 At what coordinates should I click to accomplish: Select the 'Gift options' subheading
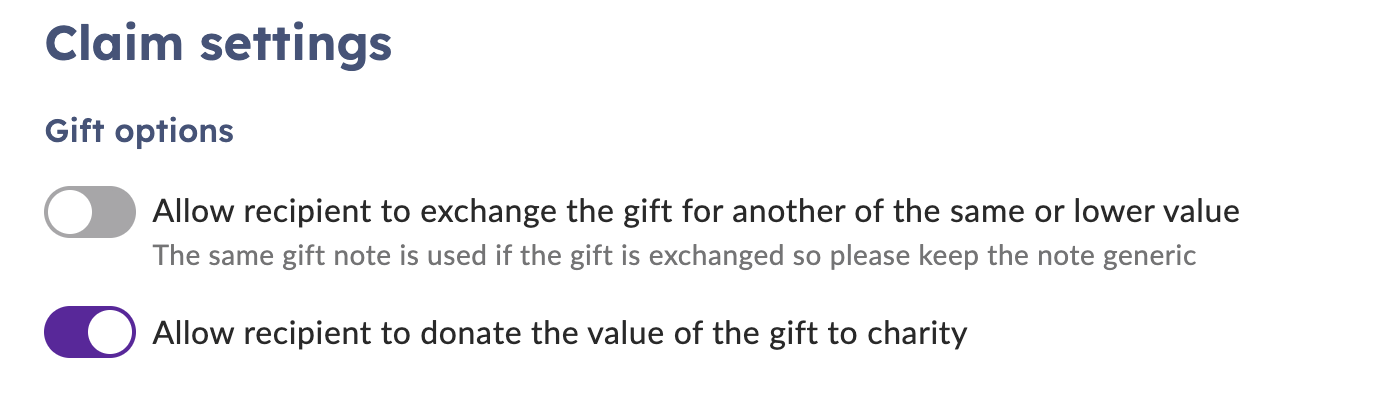pyautogui.click(x=139, y=132)
